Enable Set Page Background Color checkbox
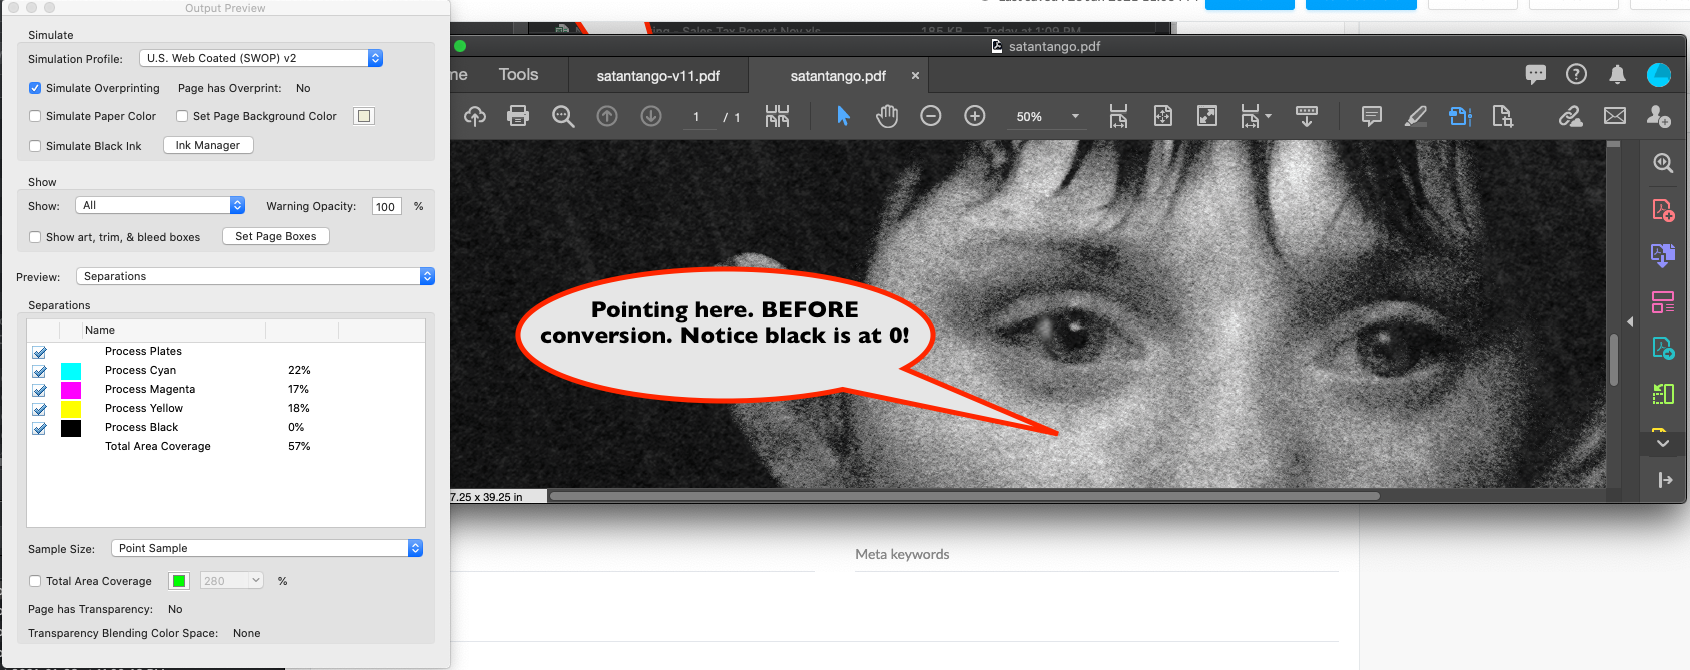Image resolution: width=1690 pixels, height=670 pixels. pos(182,116)
